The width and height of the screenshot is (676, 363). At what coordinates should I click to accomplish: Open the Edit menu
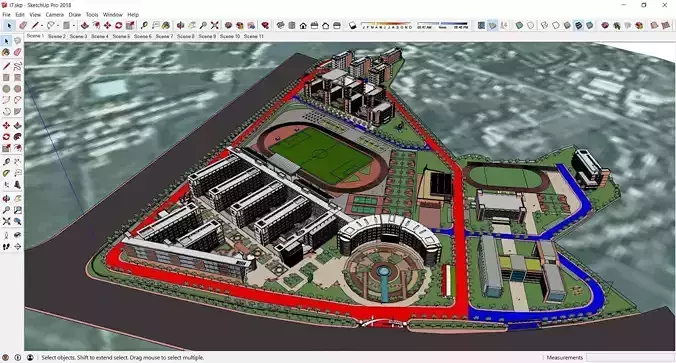coord(20,14)
